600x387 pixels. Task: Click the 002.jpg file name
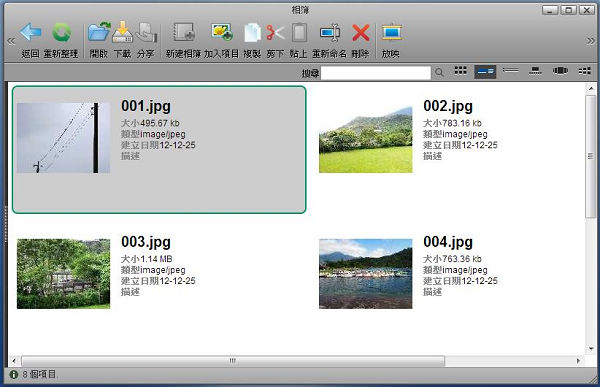click(x=448, y=106)
